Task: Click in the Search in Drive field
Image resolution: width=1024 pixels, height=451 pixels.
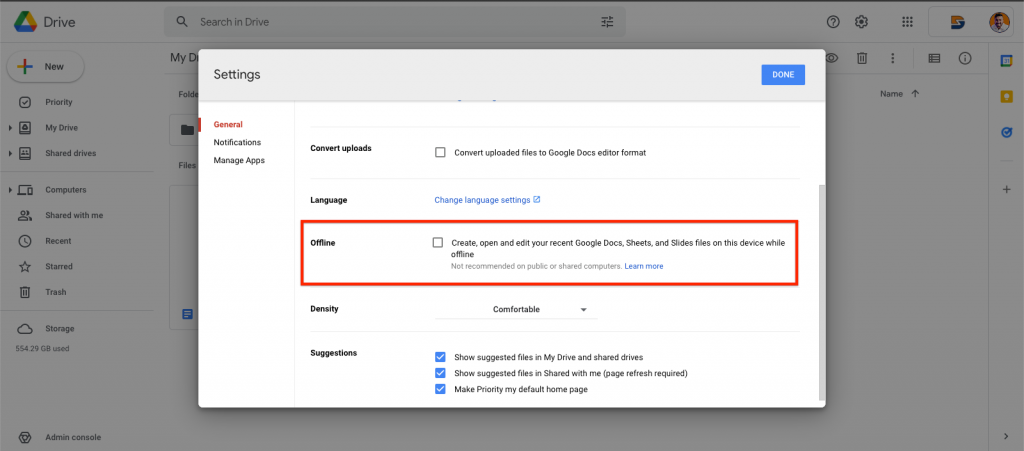Action: (394, 22)
